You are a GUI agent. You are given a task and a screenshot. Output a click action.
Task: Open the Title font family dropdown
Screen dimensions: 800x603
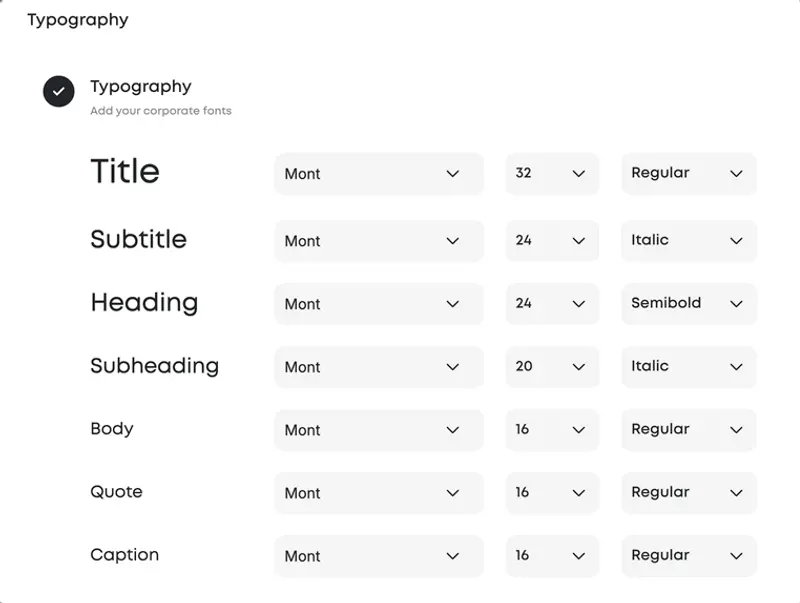(378, 174)
